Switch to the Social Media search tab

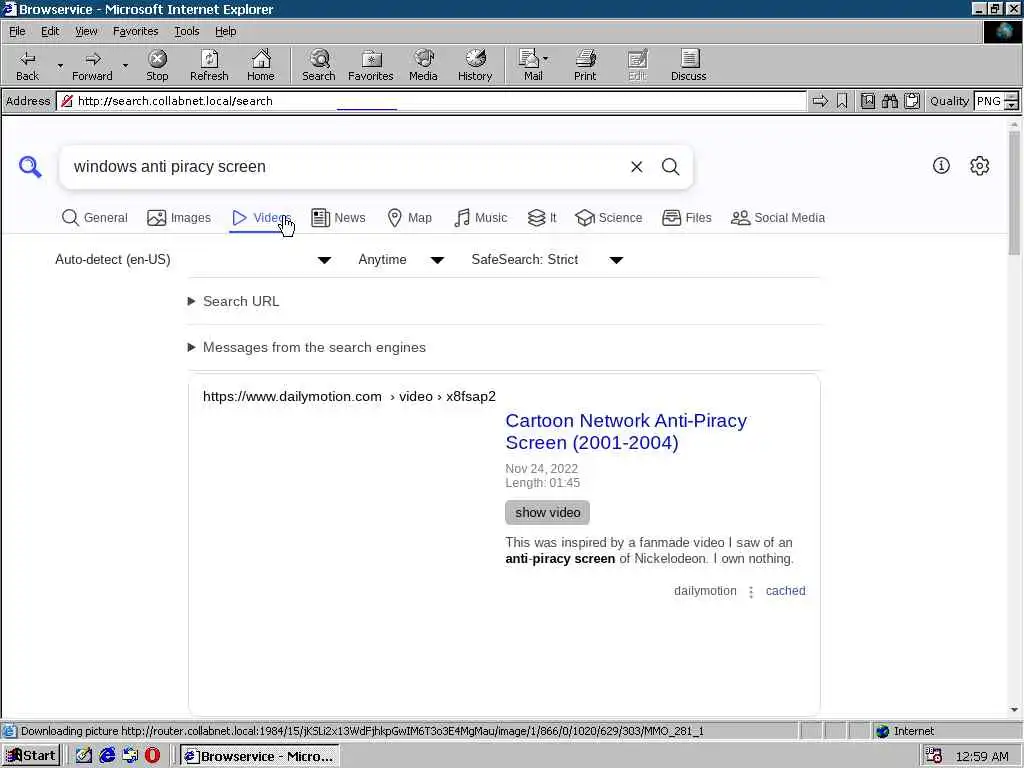[778, 217]
